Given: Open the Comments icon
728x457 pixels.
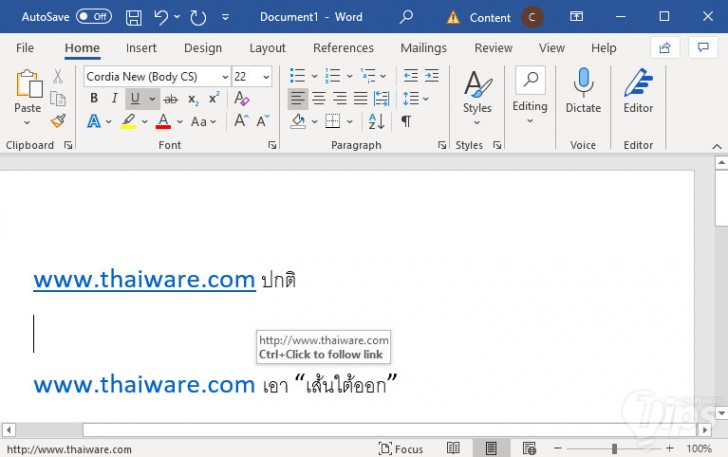Looking at the screenshot, I should tap(703, 47).
